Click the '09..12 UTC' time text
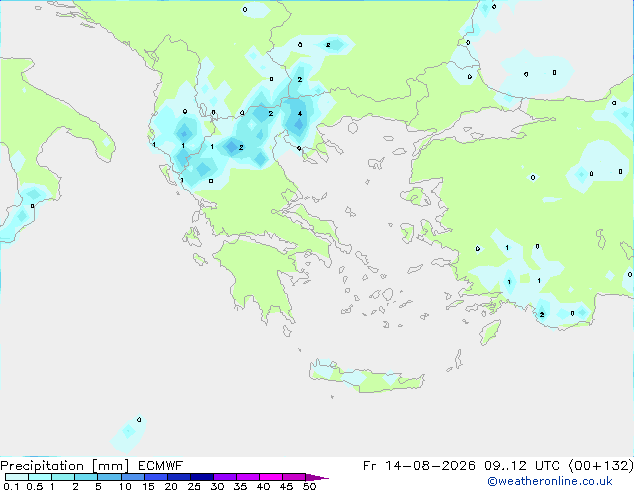This screenshot has height=490, width=634. pos(522,466)
